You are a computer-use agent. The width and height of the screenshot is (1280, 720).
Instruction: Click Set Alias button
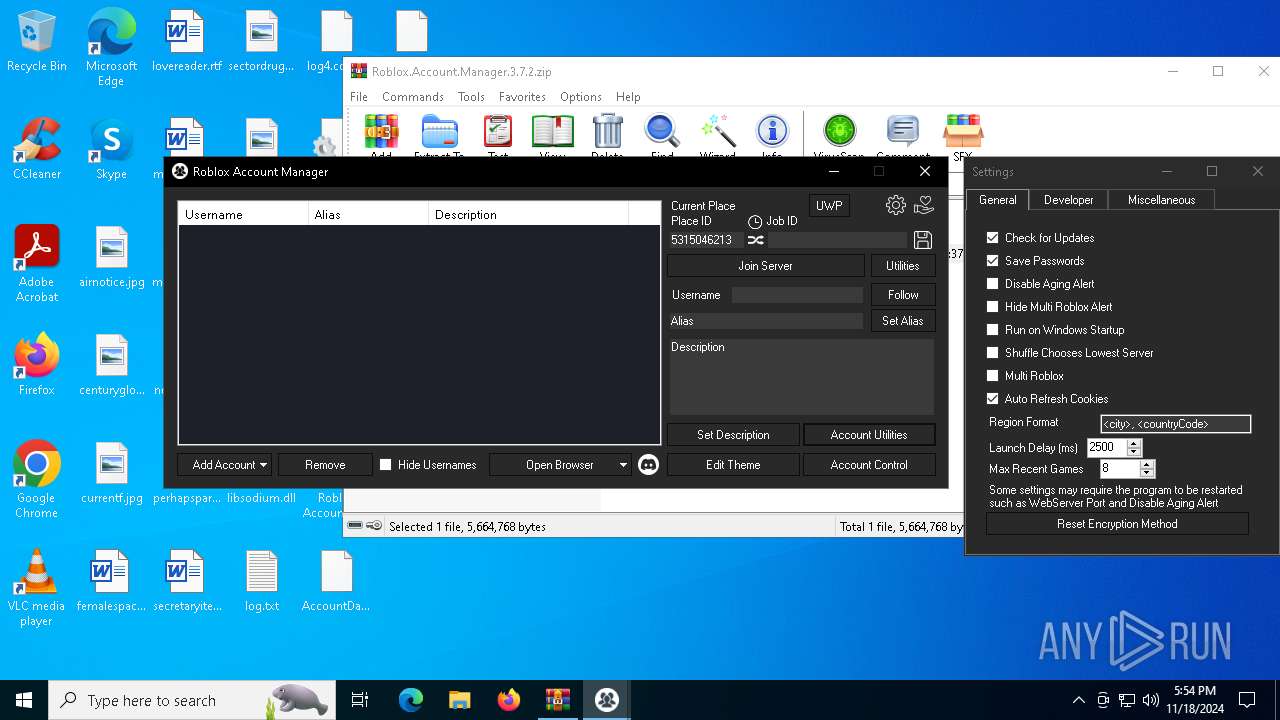pyautogui.click(x=903, y=321)
